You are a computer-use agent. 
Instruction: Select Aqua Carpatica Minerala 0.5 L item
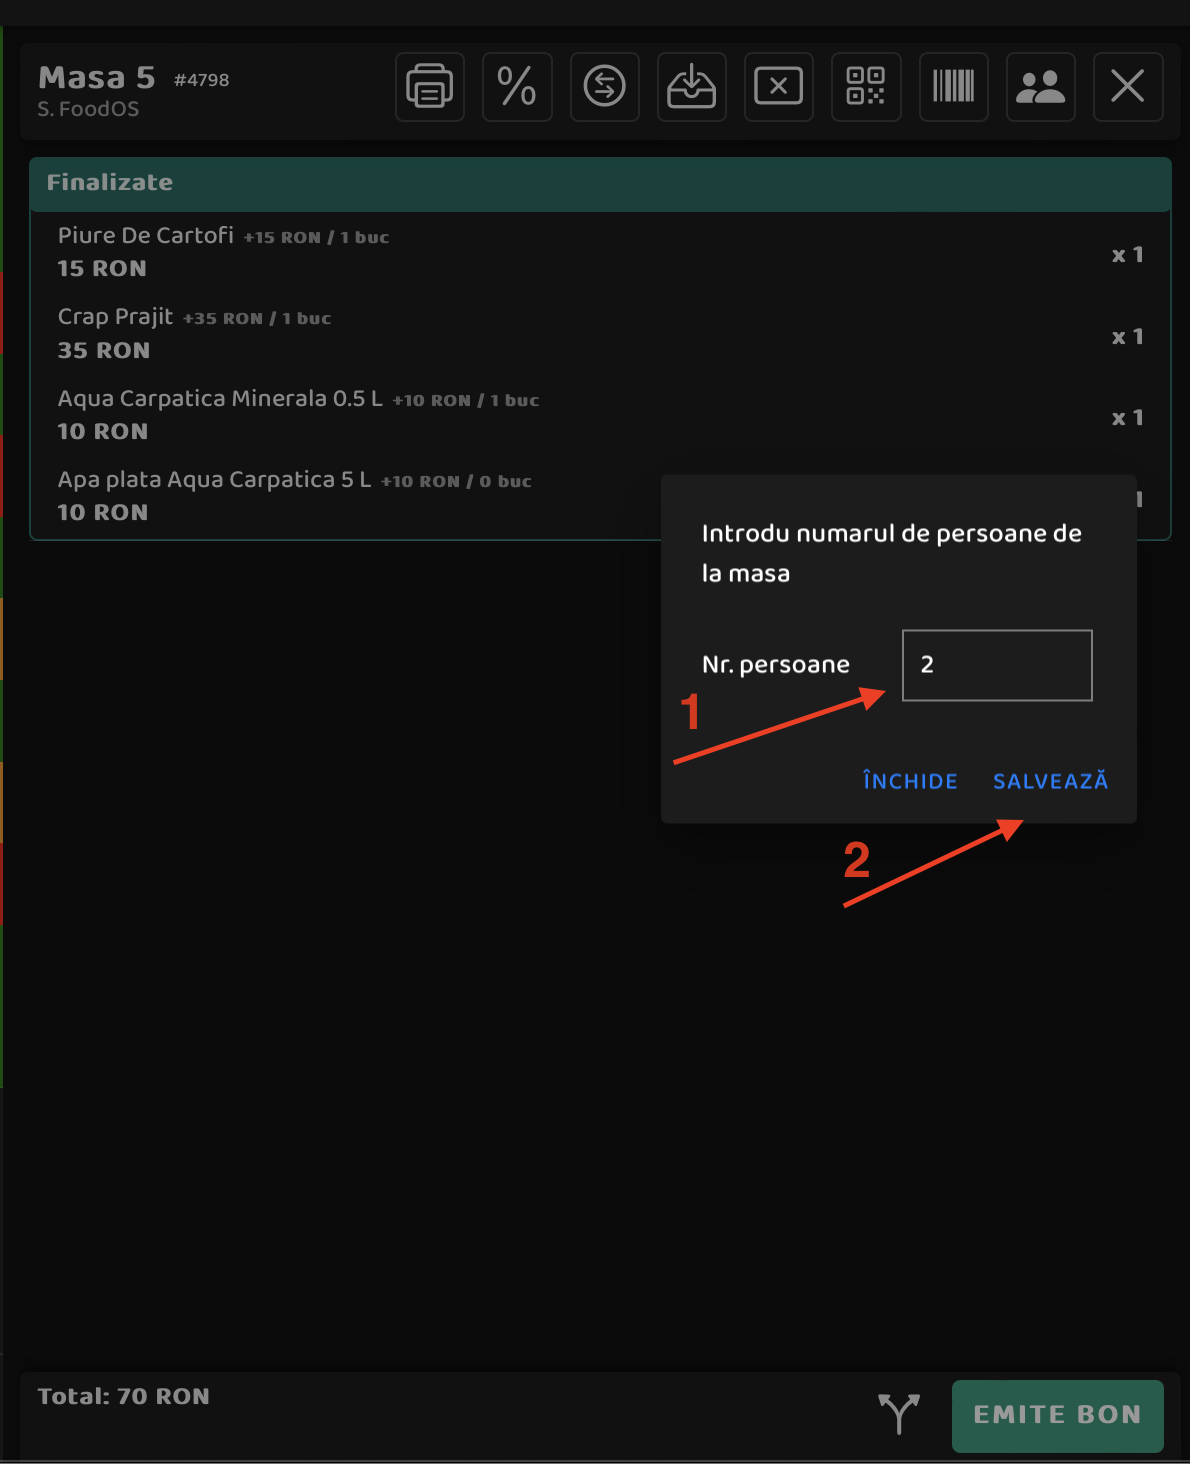tap(600, 415)
